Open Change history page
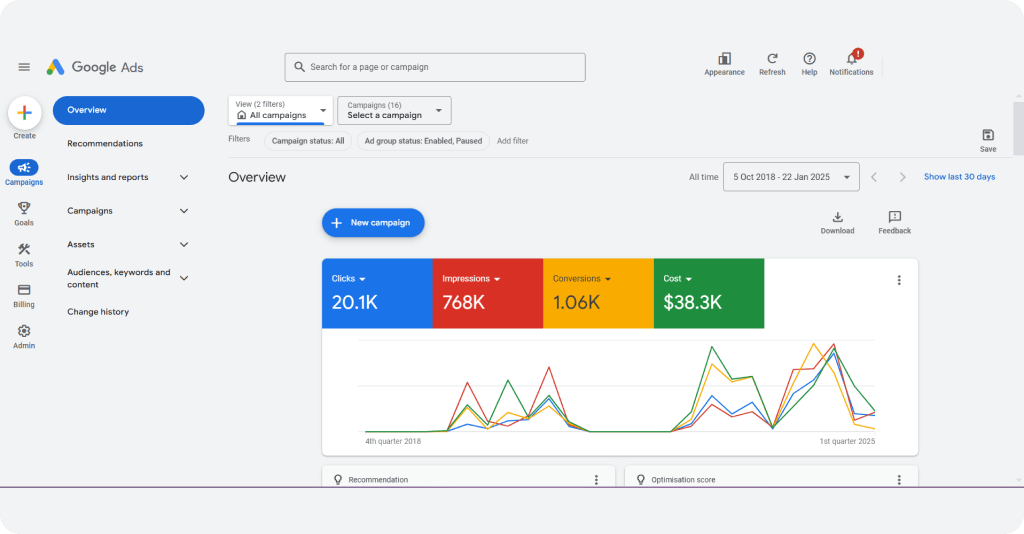This screenshot has width=1024, height=534. click(x=98, y=312)
